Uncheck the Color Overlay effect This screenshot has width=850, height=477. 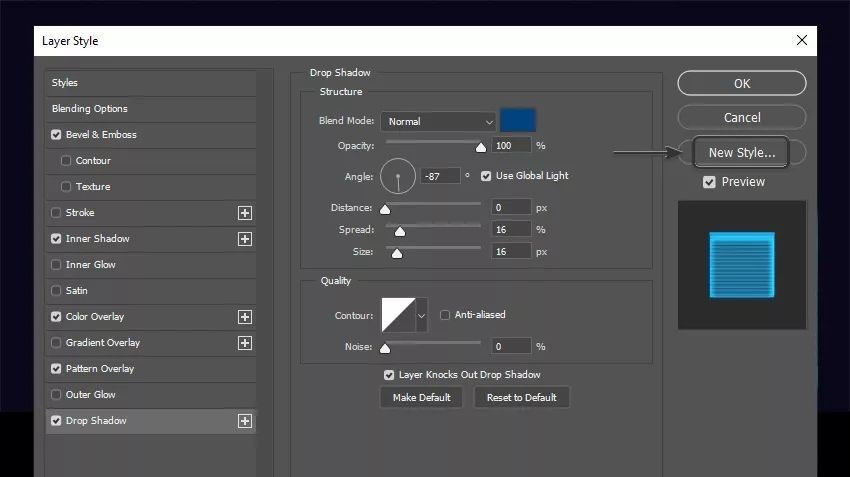tap(56, 317)
